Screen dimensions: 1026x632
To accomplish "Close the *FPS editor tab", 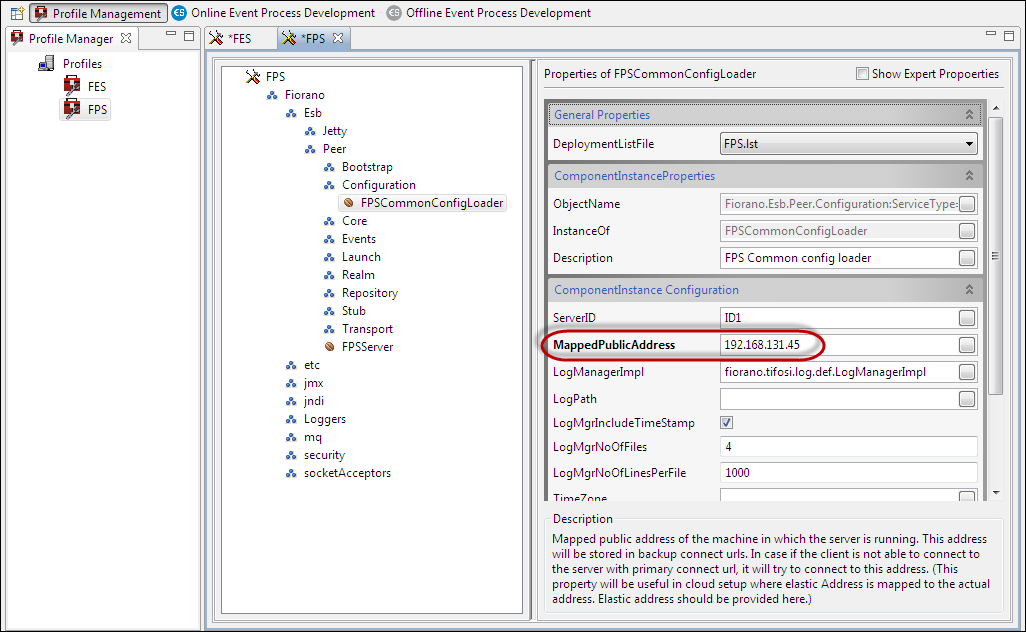I will [338, 38].
